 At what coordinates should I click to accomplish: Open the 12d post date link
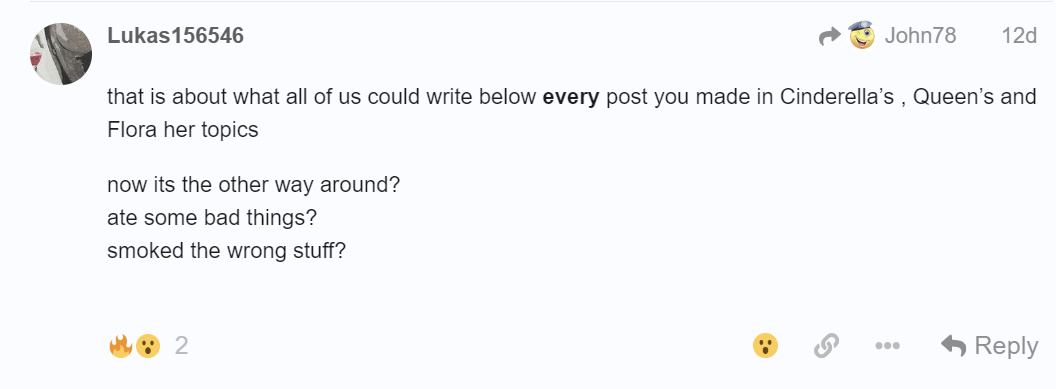pyautogui.click(x=1019, y=36)
